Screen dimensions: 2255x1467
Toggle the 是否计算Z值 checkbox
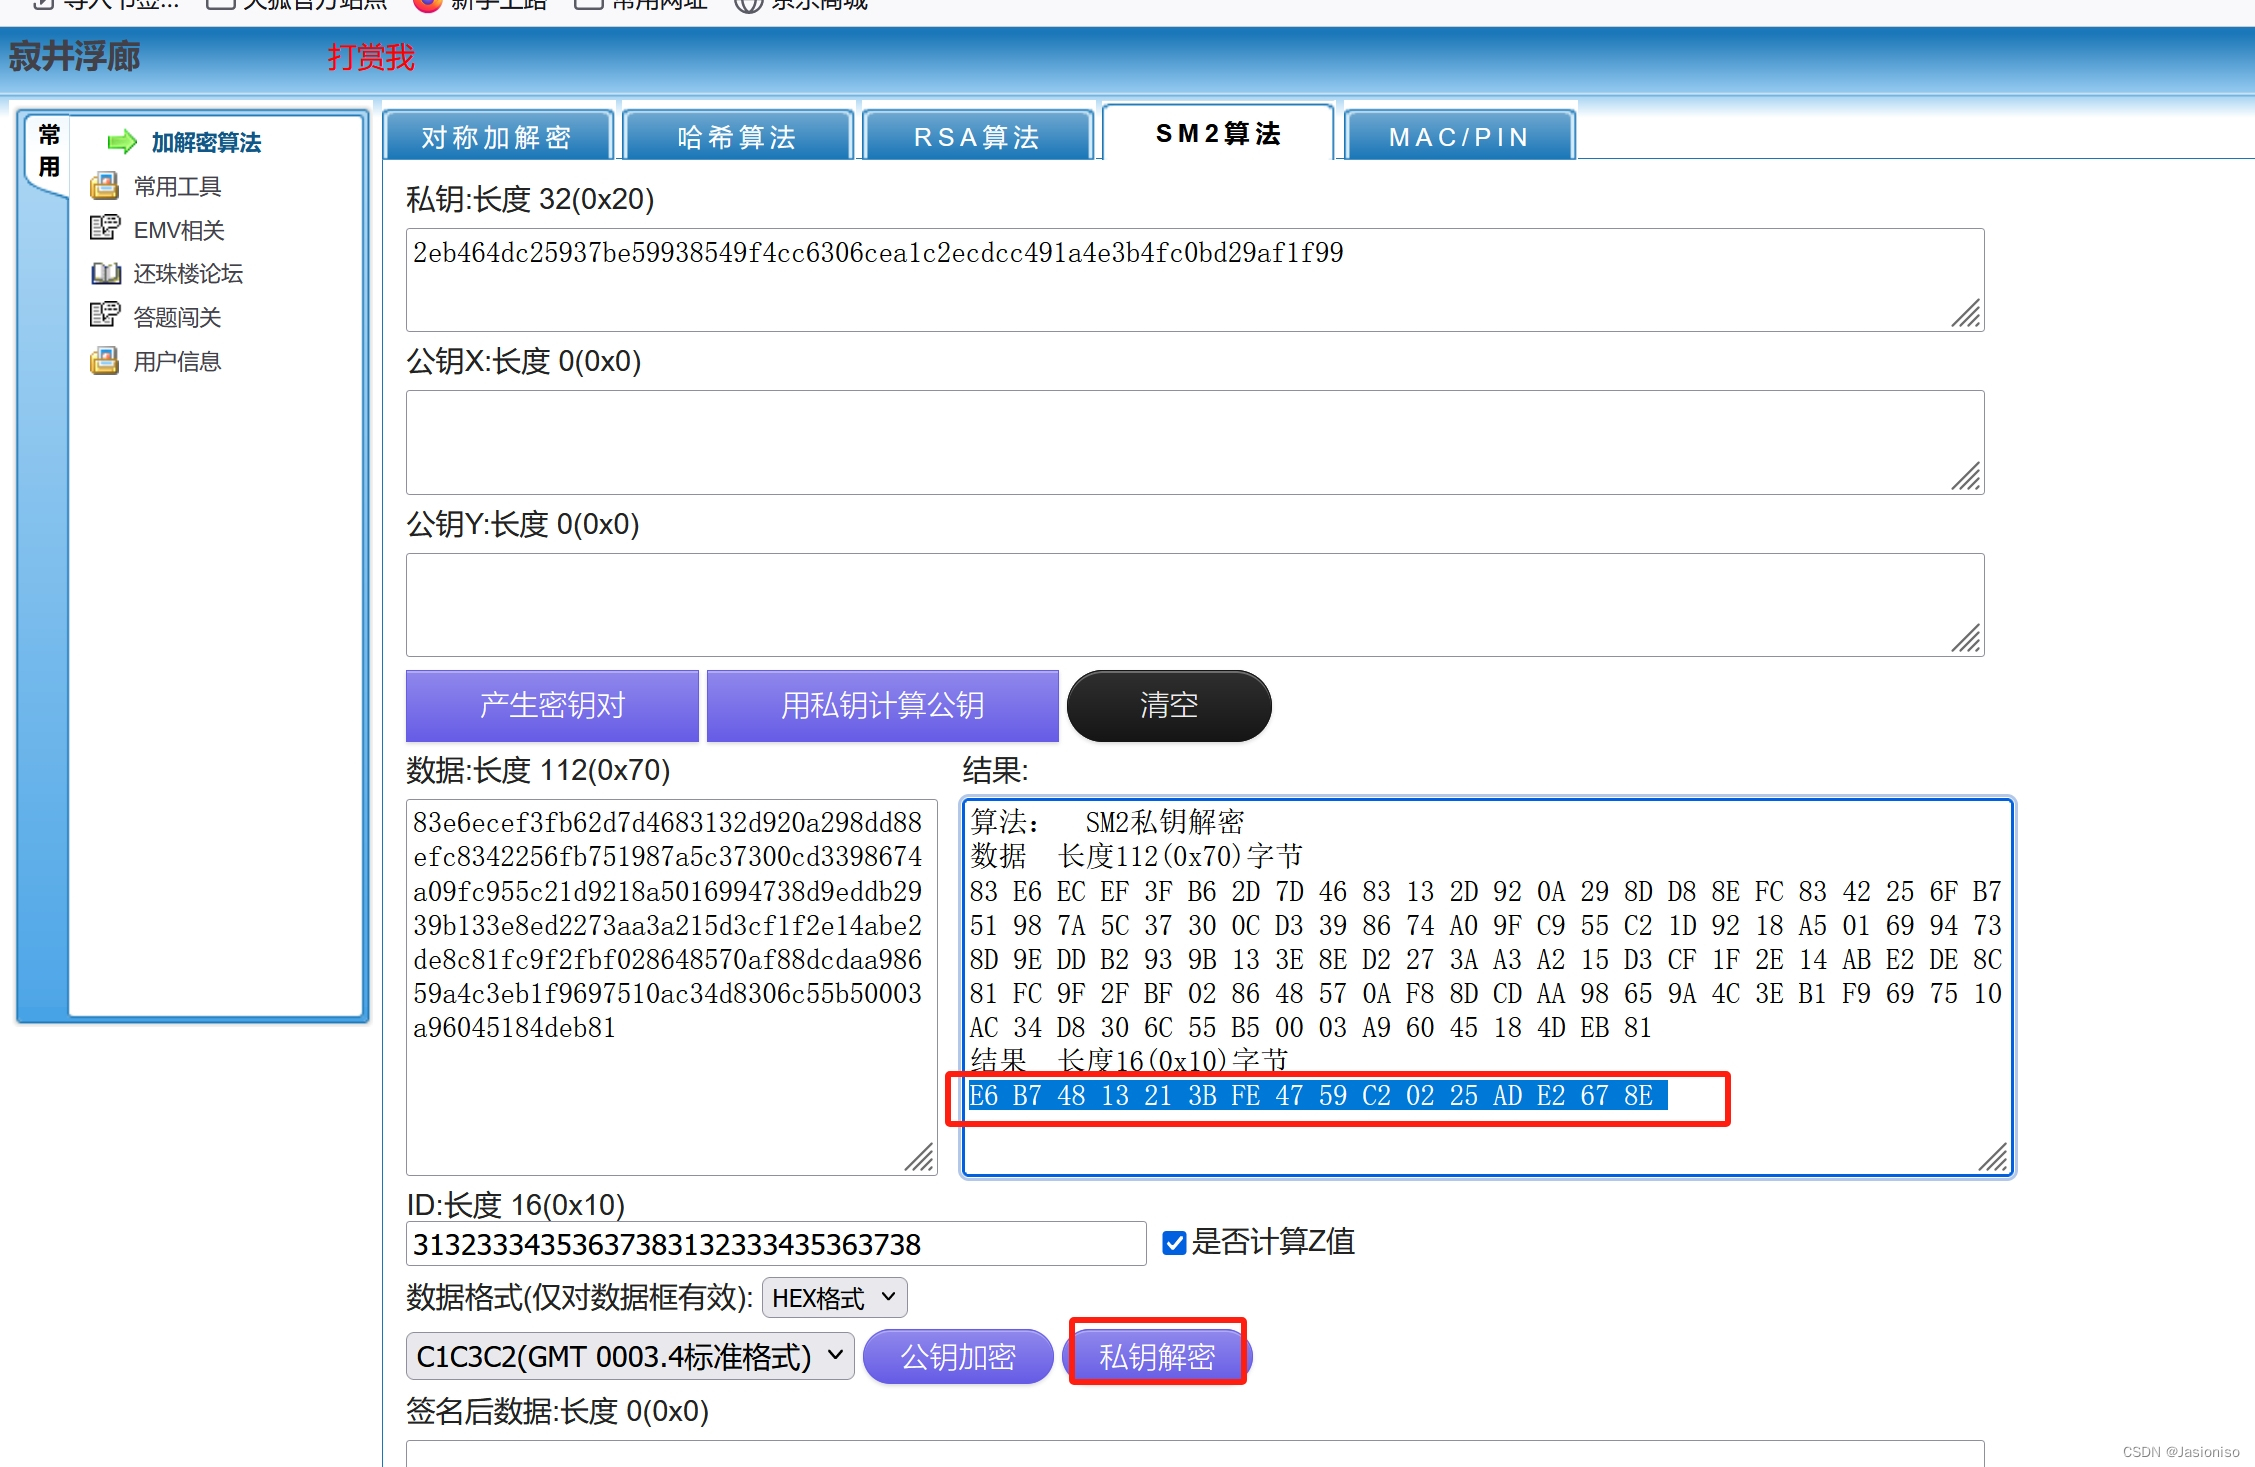point(1174,1243)
